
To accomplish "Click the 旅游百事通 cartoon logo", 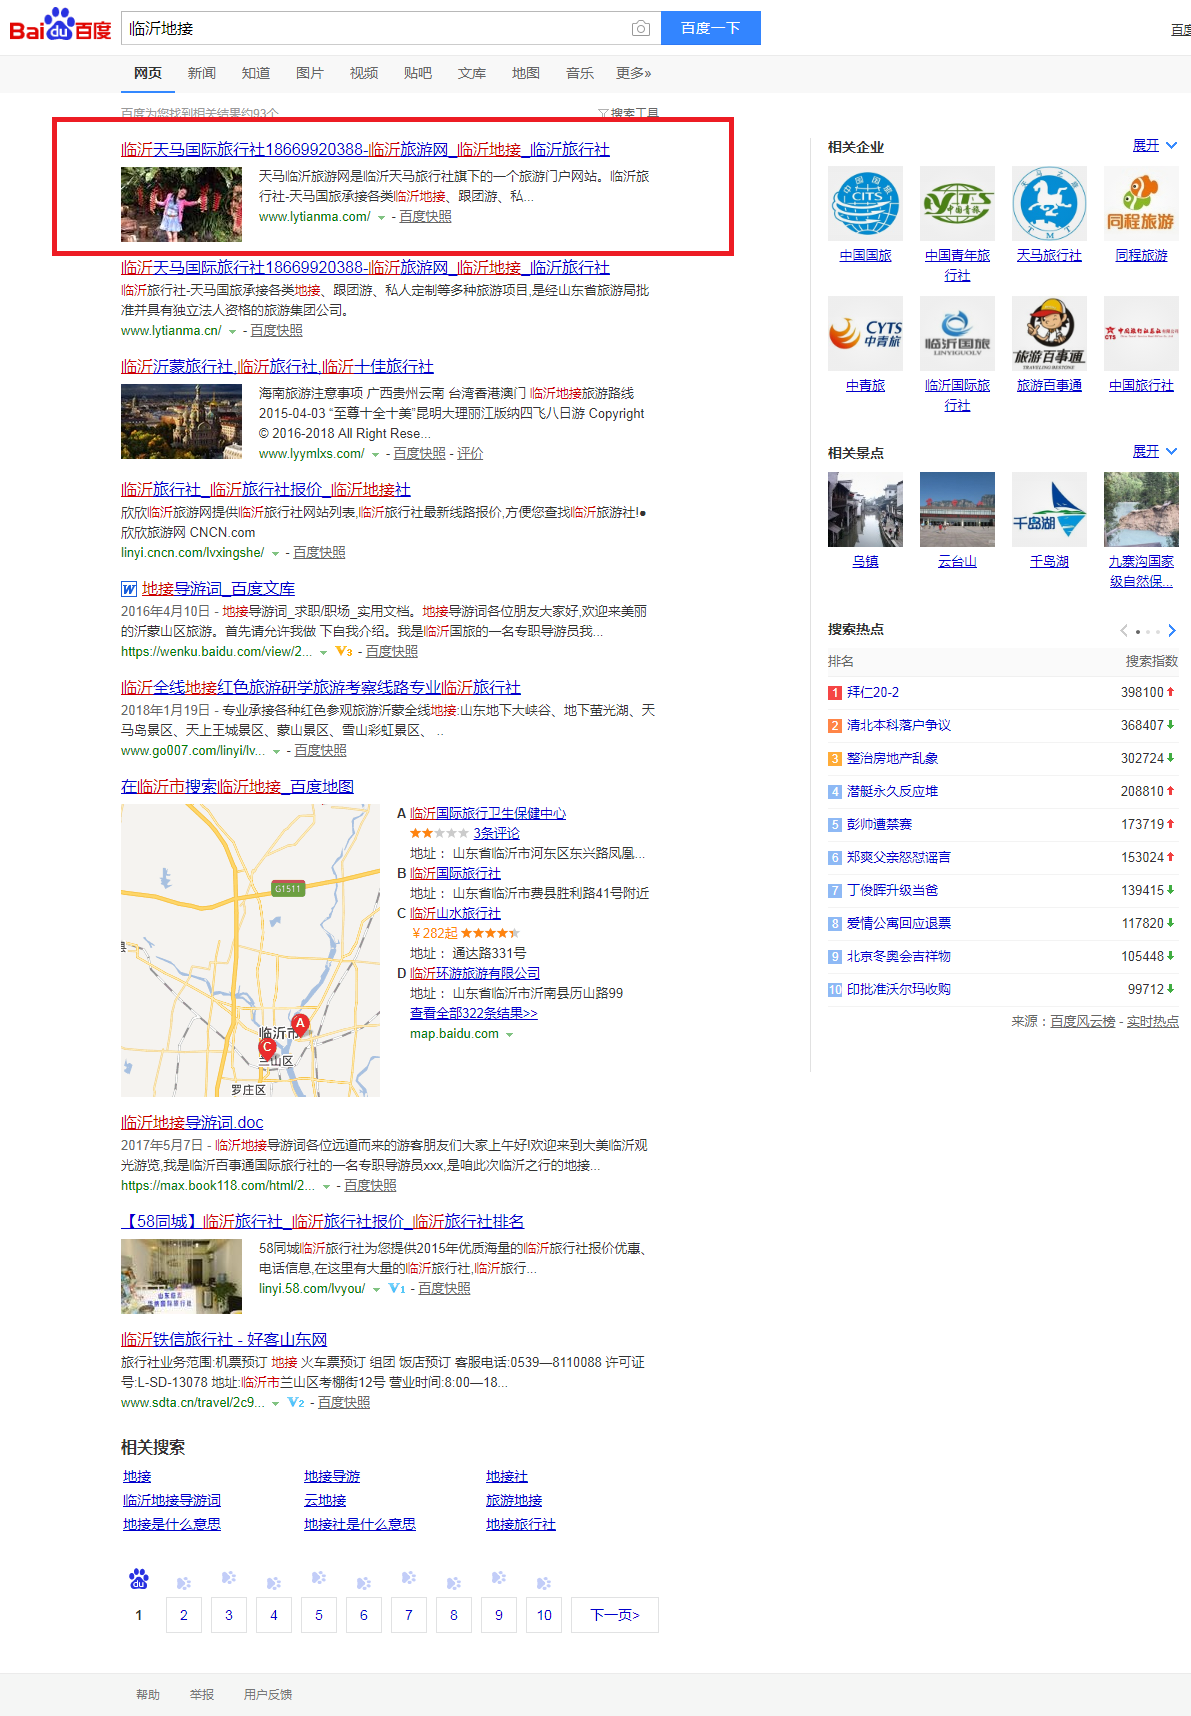I will (1049, 333).
